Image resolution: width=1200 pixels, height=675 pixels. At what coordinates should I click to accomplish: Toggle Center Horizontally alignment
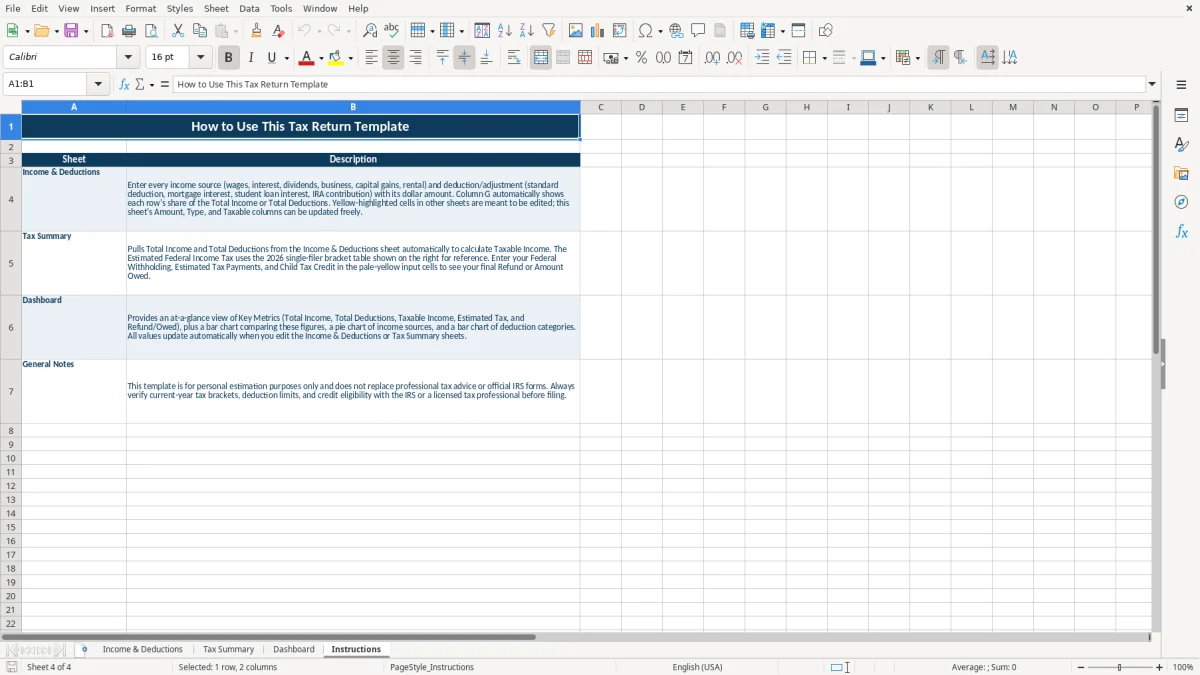pos(393,58)
